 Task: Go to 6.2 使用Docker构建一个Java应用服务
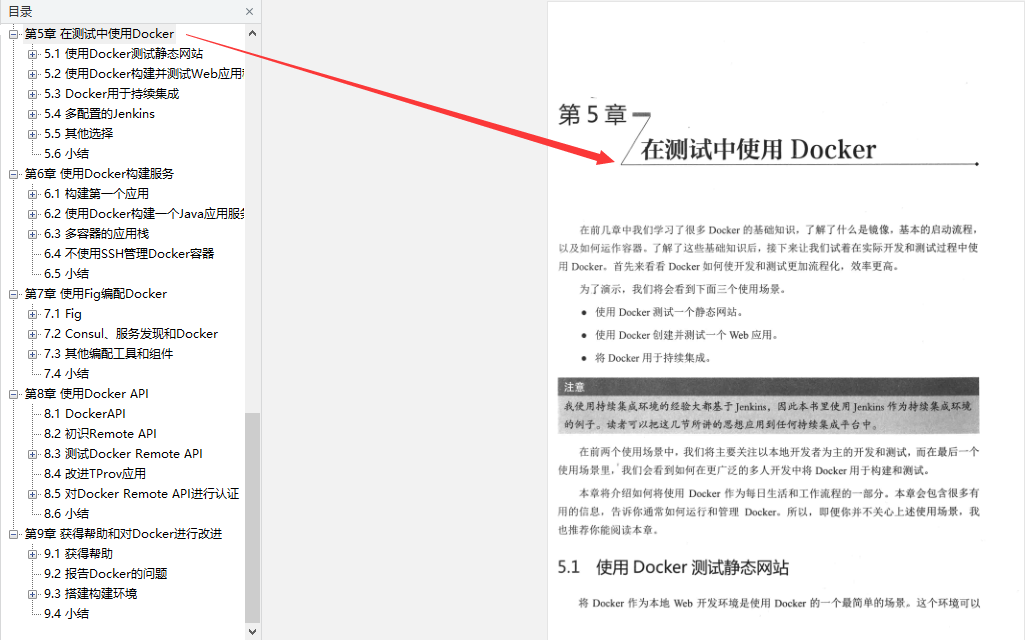click(x=144, y=214)
